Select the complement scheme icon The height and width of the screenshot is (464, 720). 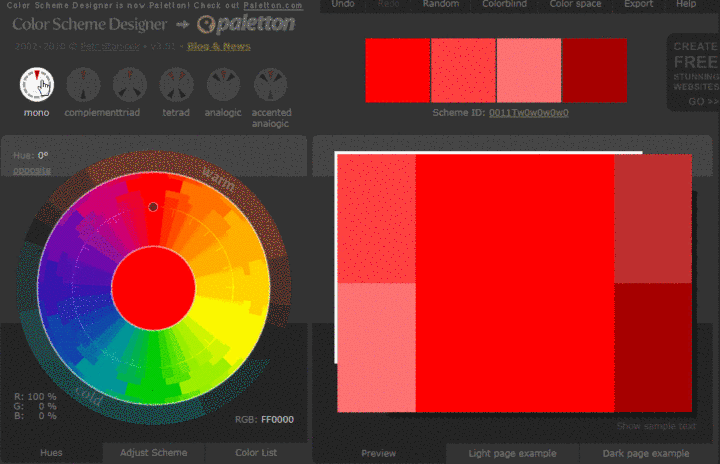click(x=83, y=85)
